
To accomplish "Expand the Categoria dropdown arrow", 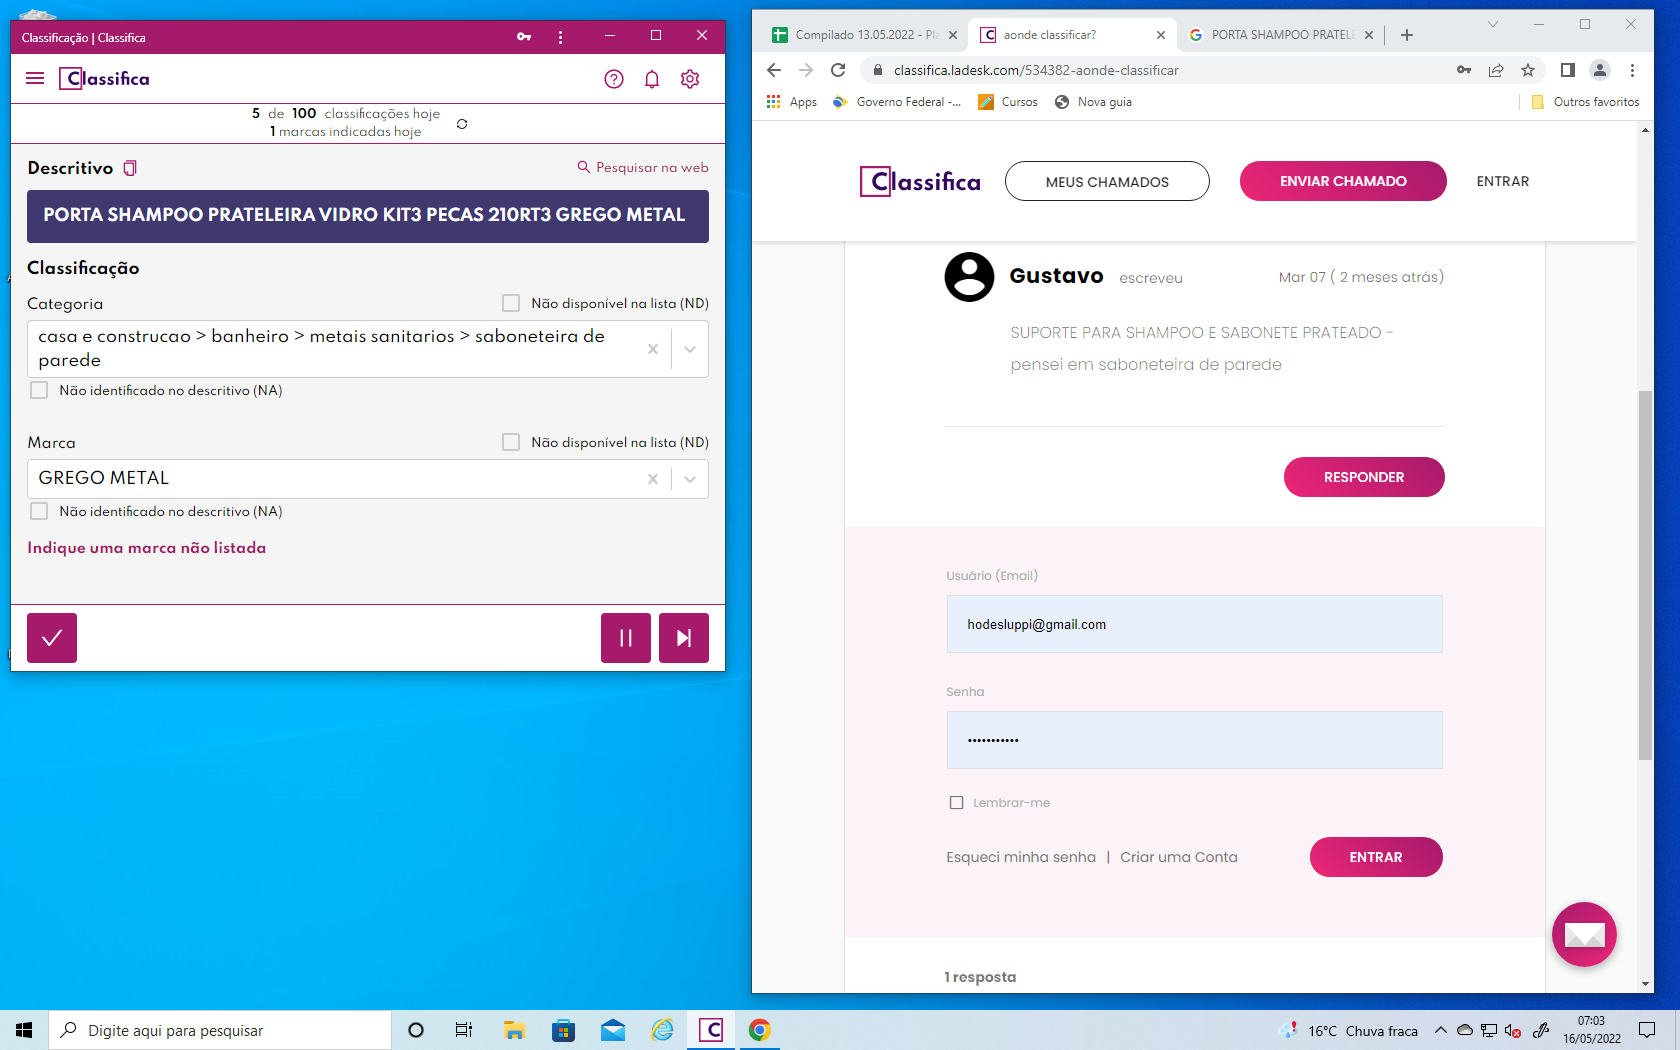I will pos(690,349).
